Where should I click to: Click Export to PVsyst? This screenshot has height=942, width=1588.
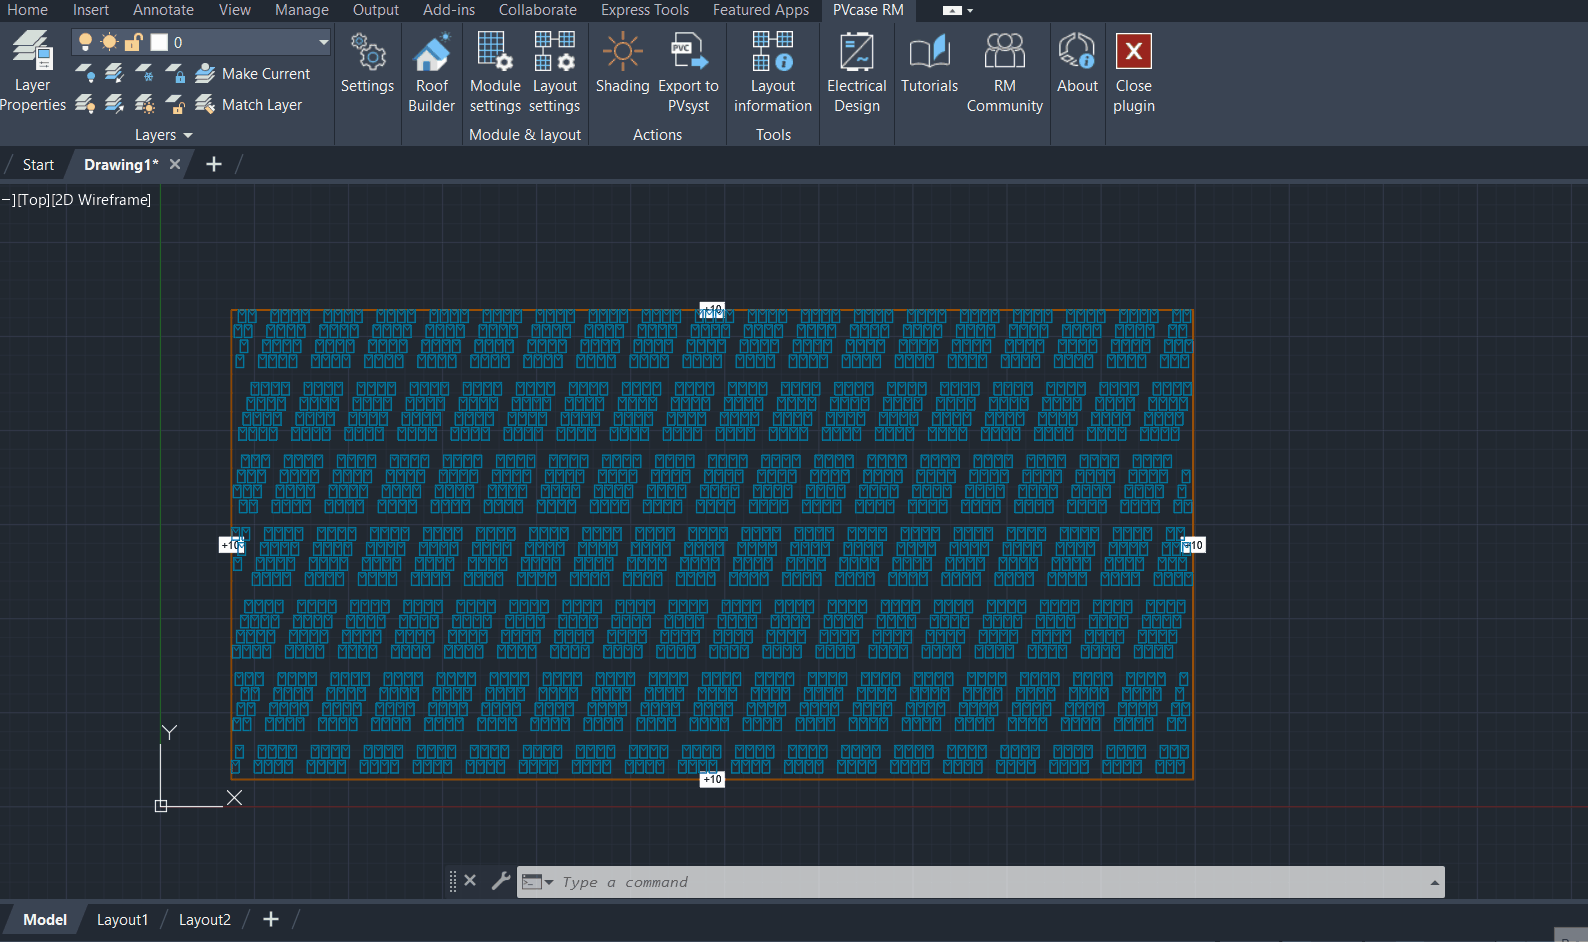tap(688, 72)
